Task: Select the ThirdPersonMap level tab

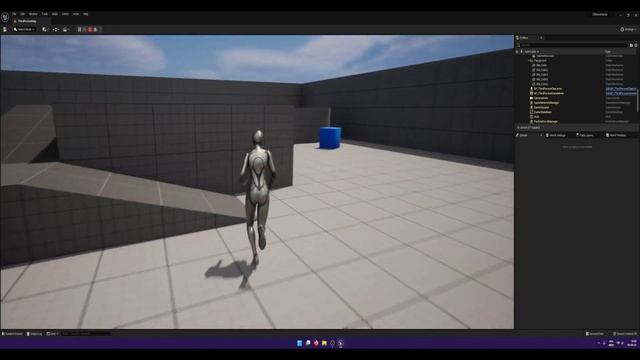Action: click(27, 21)
